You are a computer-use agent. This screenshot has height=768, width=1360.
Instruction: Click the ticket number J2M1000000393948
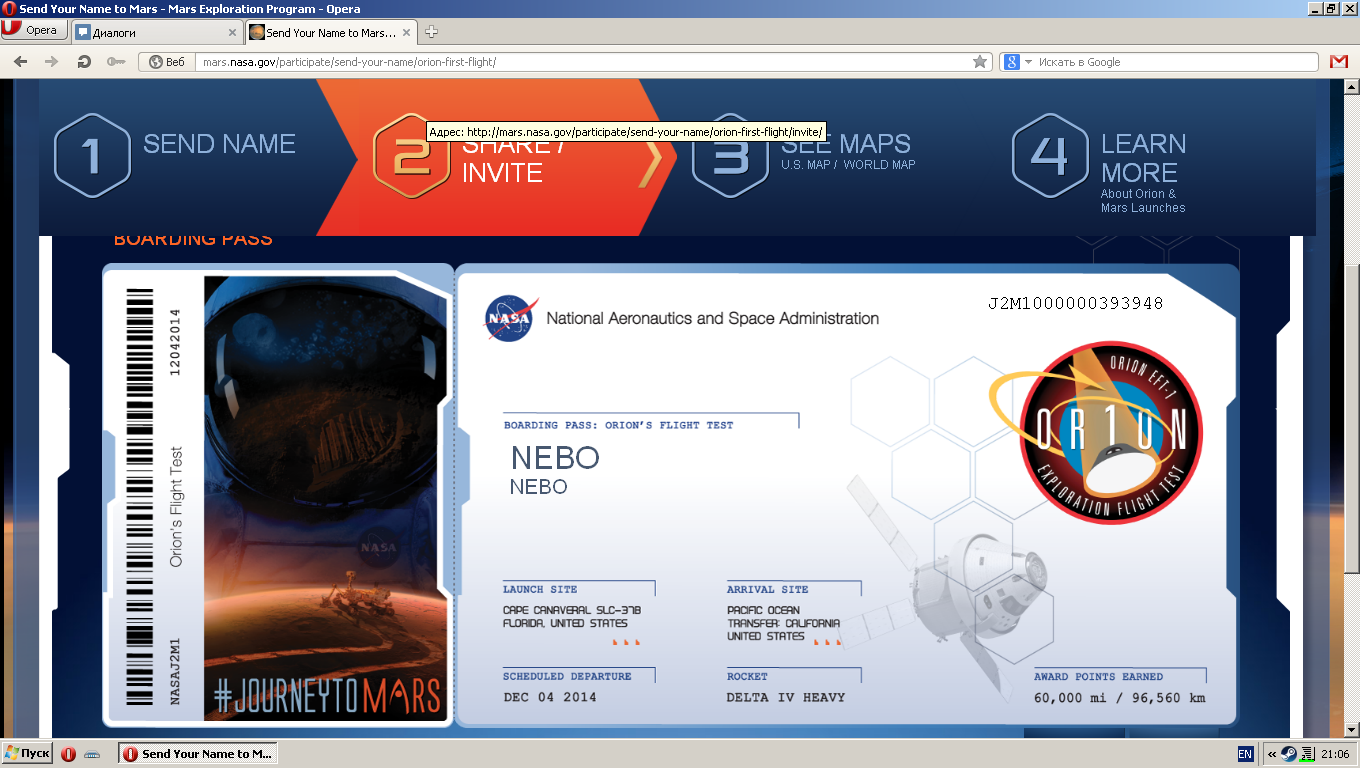coord(1075,303)
